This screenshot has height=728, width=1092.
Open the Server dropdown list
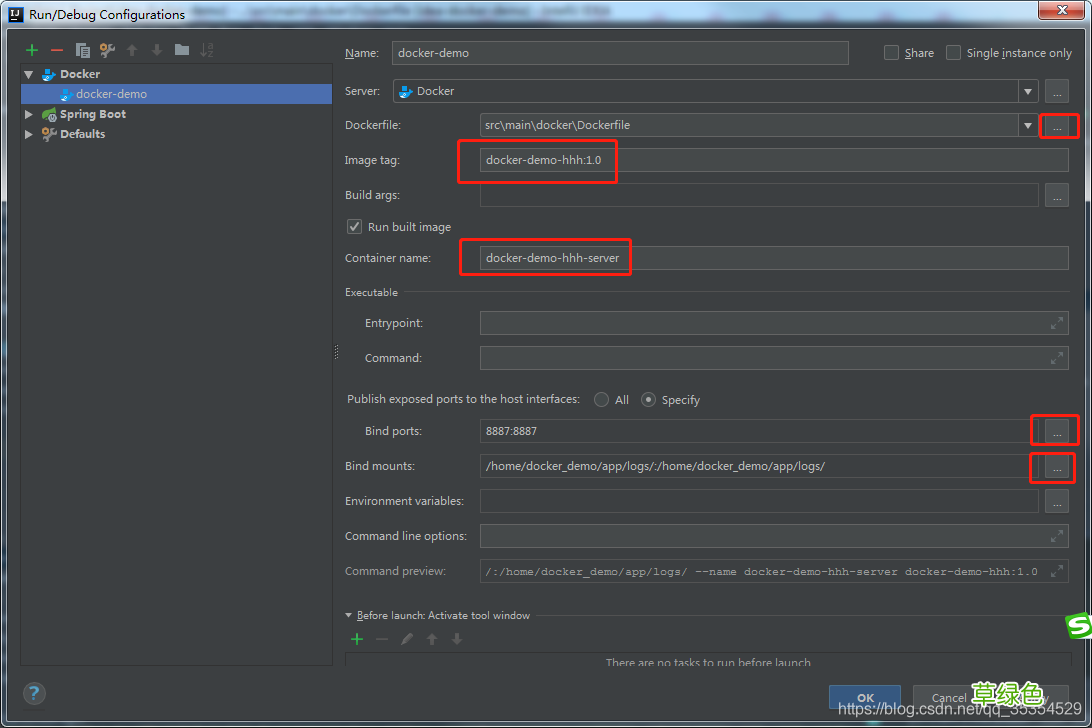(x=1028, y=91)
